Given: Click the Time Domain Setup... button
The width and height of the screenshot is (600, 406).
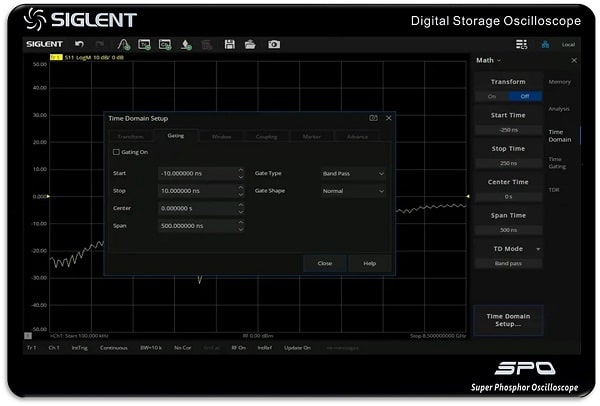Looking at the screenshot, I should [508, 320].
